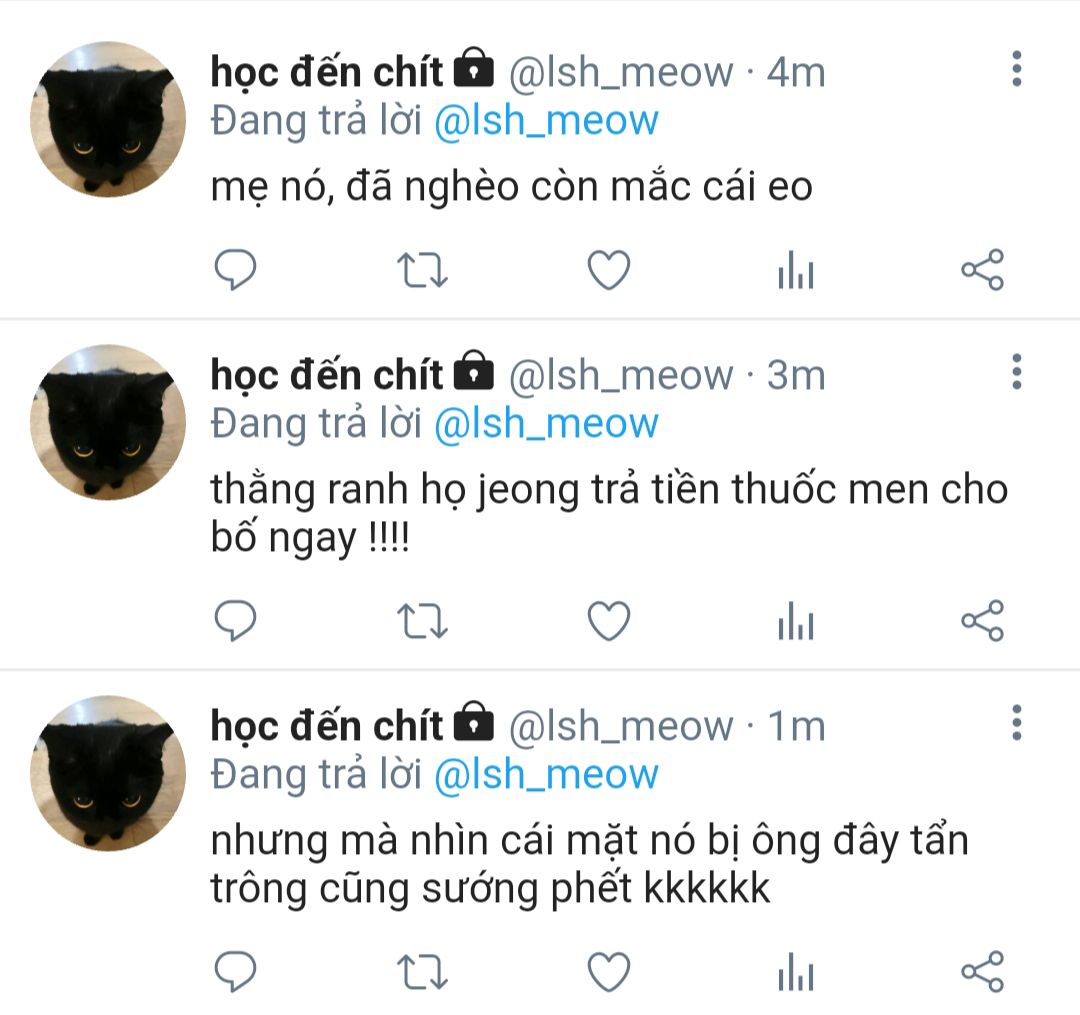Screen dimensions: 1080x1015
Task: View analytics of the 4m ago tweet
Action: [x=796, y=269]
